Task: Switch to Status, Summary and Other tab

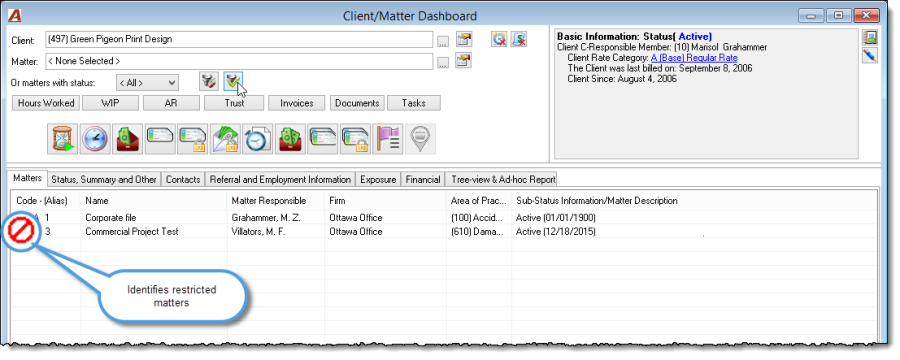Action: [104, 180]
